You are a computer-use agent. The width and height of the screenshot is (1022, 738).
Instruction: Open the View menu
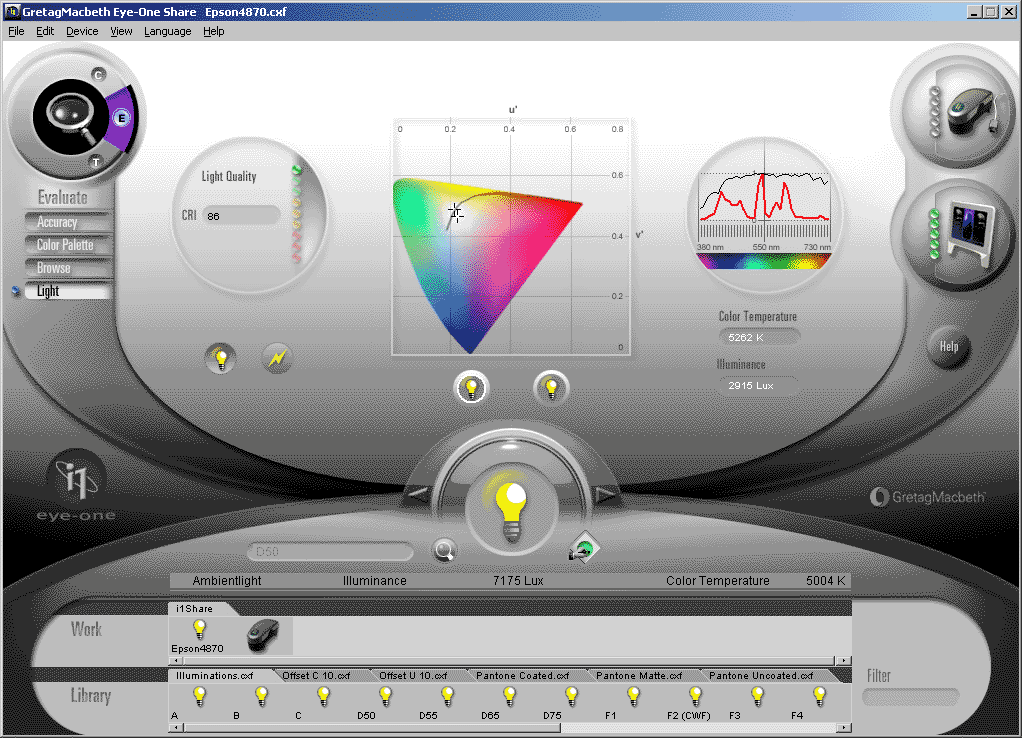click(121, 31)
